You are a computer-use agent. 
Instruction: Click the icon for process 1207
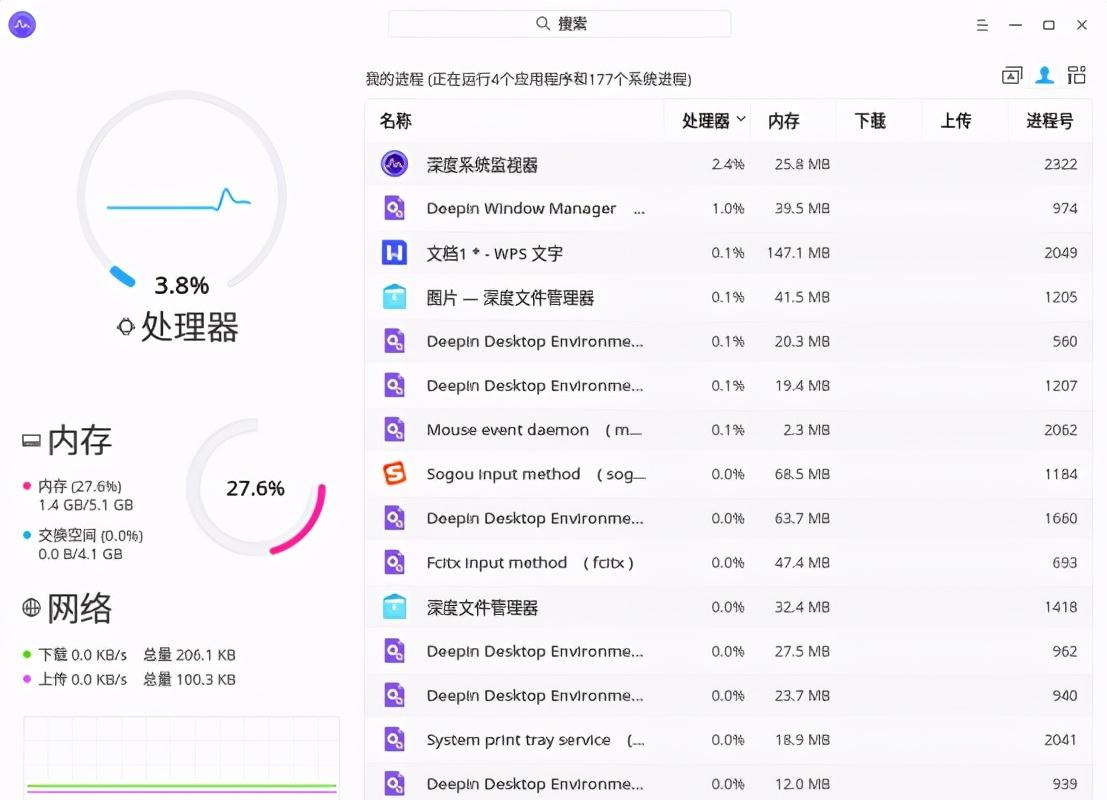pos(395,386)
